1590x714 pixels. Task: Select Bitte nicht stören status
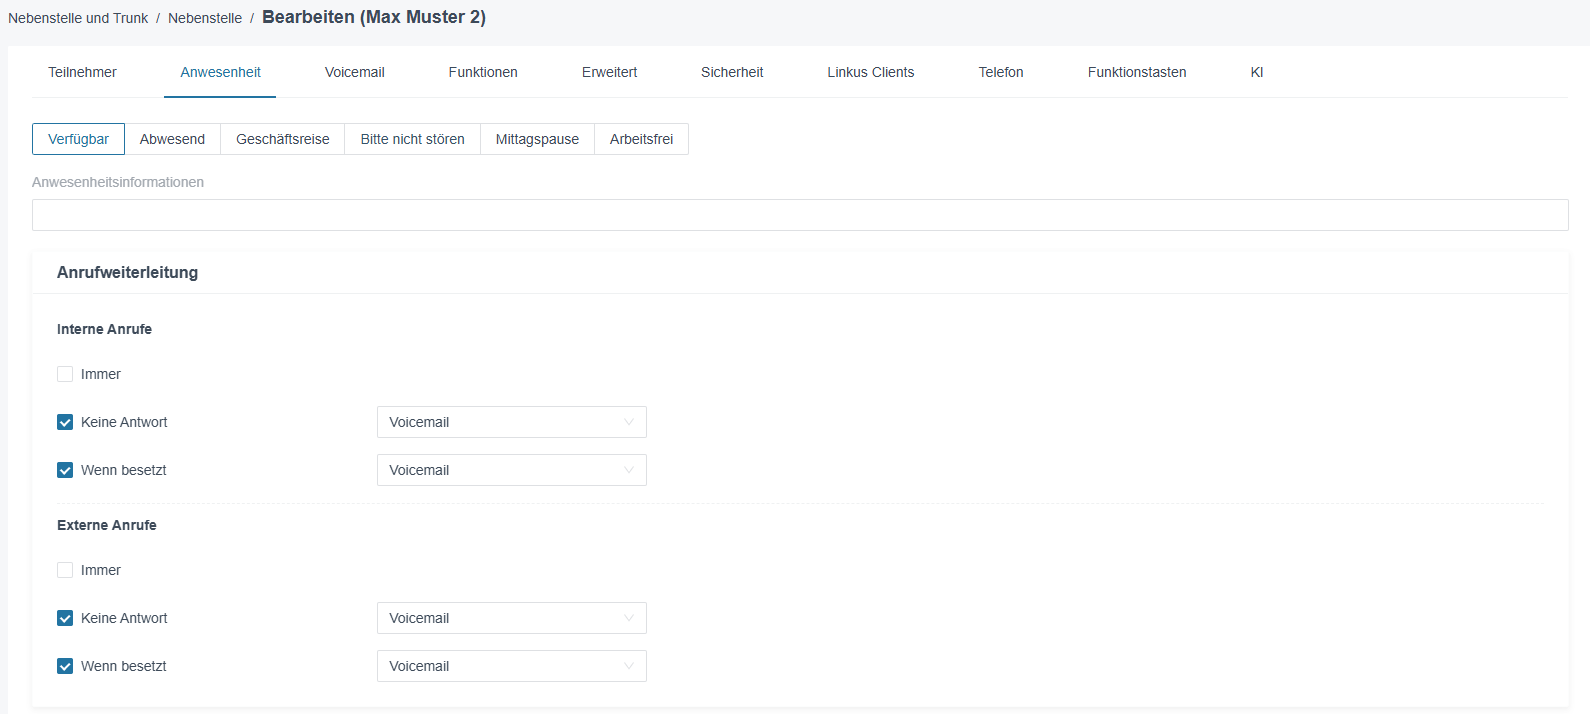[413, 139]
